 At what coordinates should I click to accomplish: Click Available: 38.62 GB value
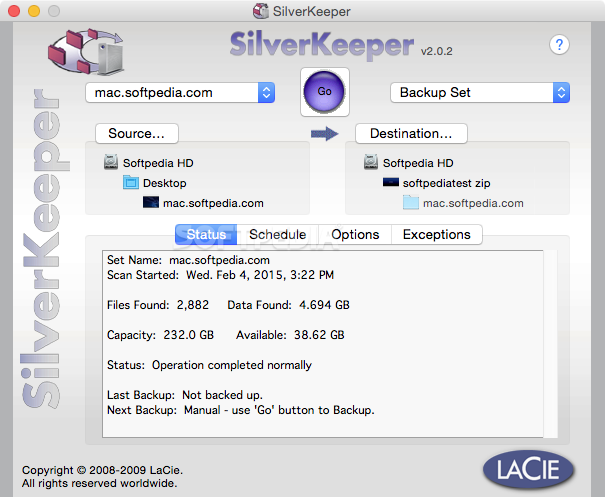click(x=319, y=335)
